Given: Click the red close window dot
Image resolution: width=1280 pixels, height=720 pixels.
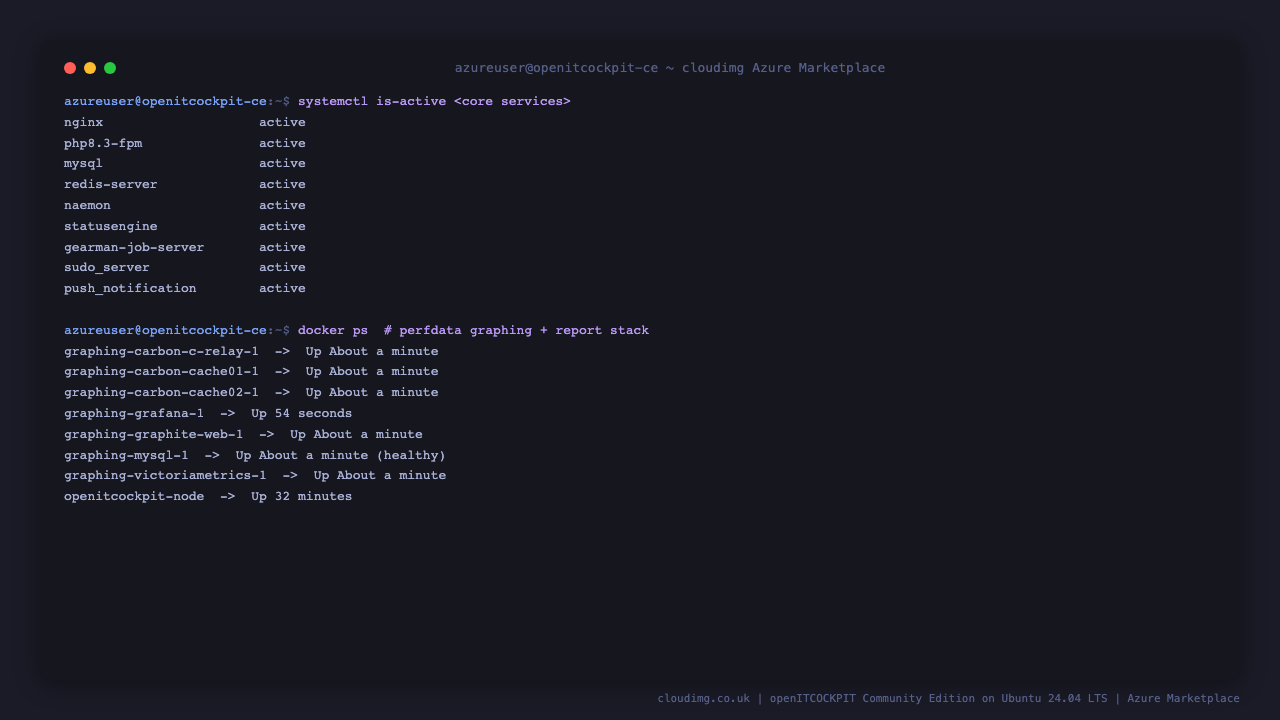Looking at the screenshot, I should 70,68.
